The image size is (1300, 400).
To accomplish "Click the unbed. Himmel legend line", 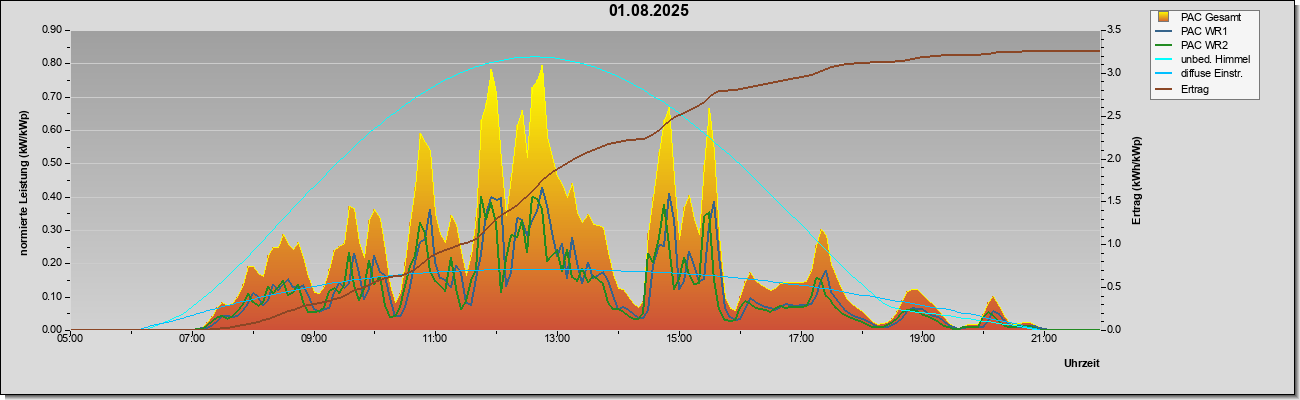I will [x=1163, y=60].
